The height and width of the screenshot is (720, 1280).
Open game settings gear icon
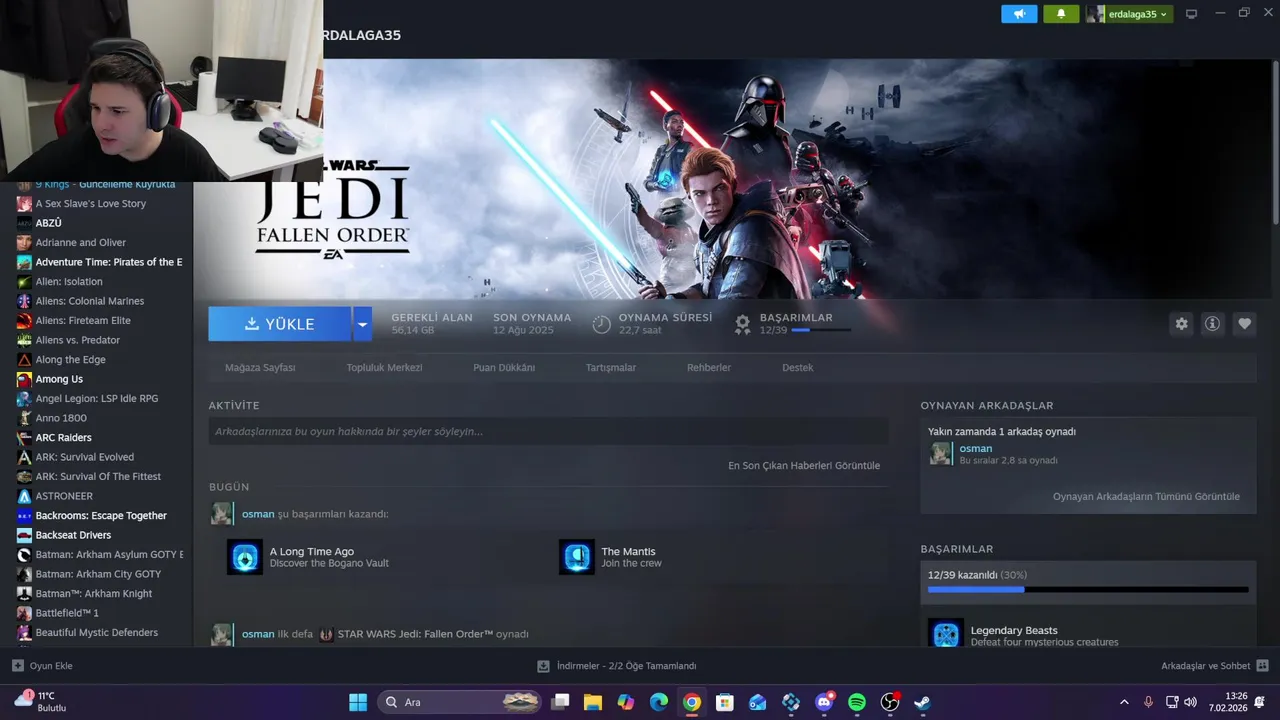pyautogui.click(x=1182, y=324)
